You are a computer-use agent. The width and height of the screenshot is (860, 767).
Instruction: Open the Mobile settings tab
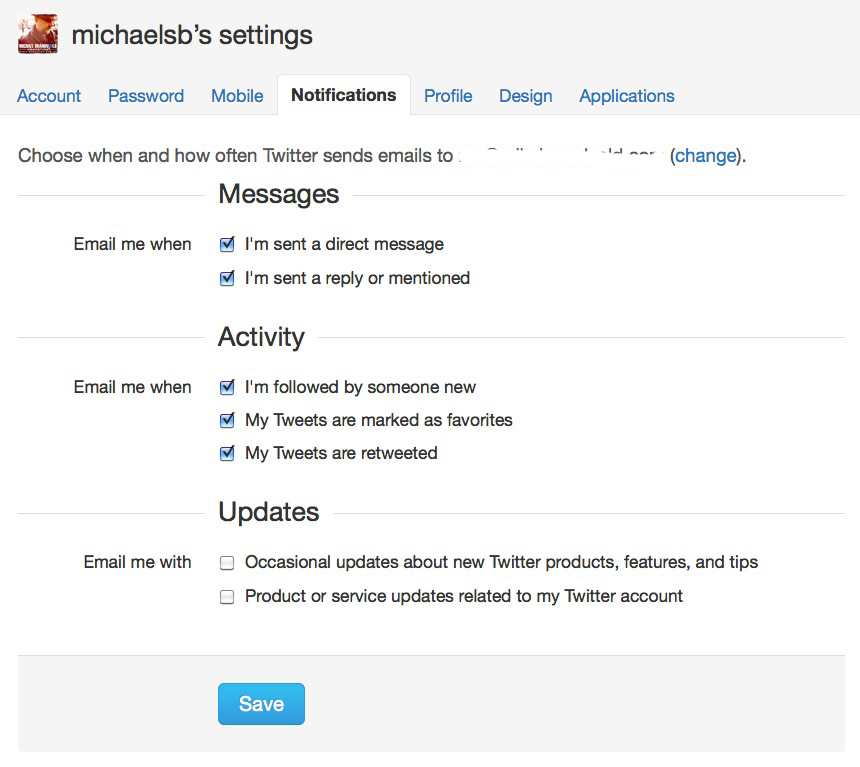(x=236, y=96)
